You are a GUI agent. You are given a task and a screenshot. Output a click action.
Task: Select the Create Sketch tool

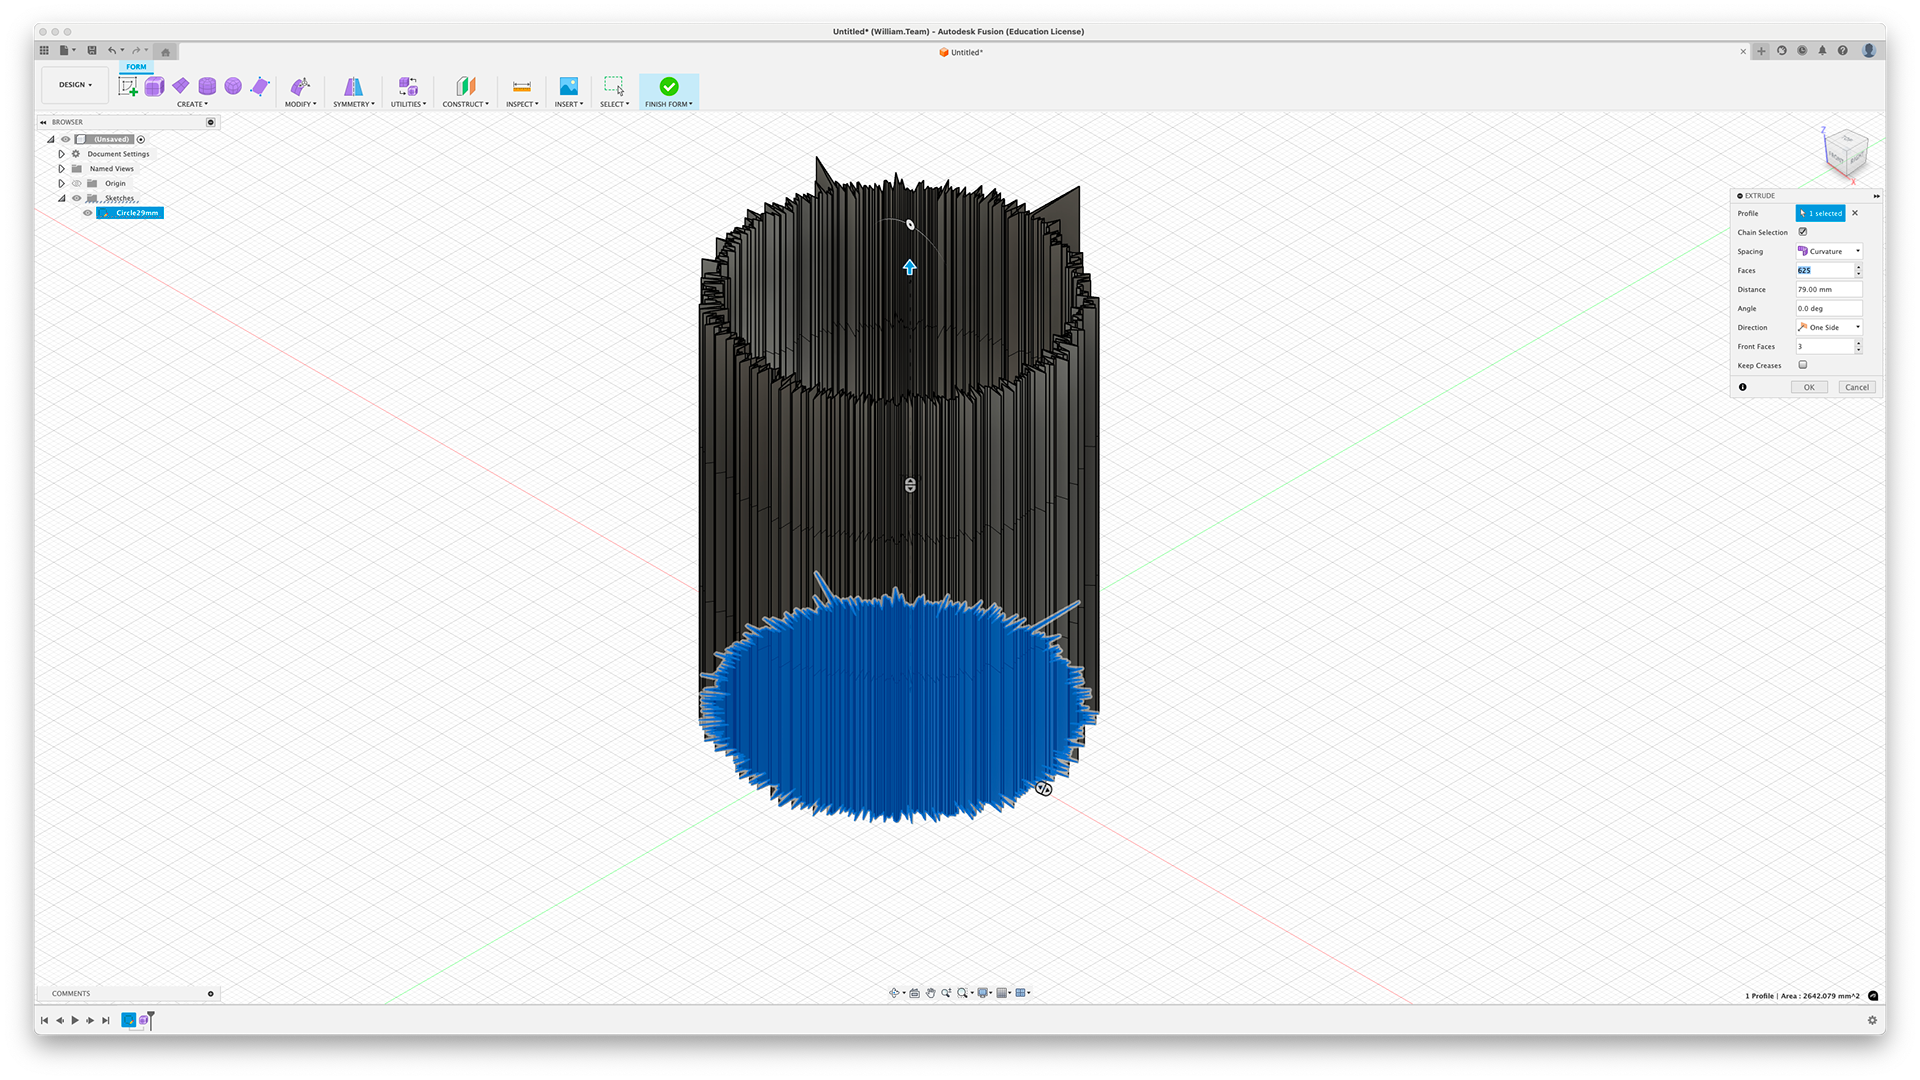point(128,87)
